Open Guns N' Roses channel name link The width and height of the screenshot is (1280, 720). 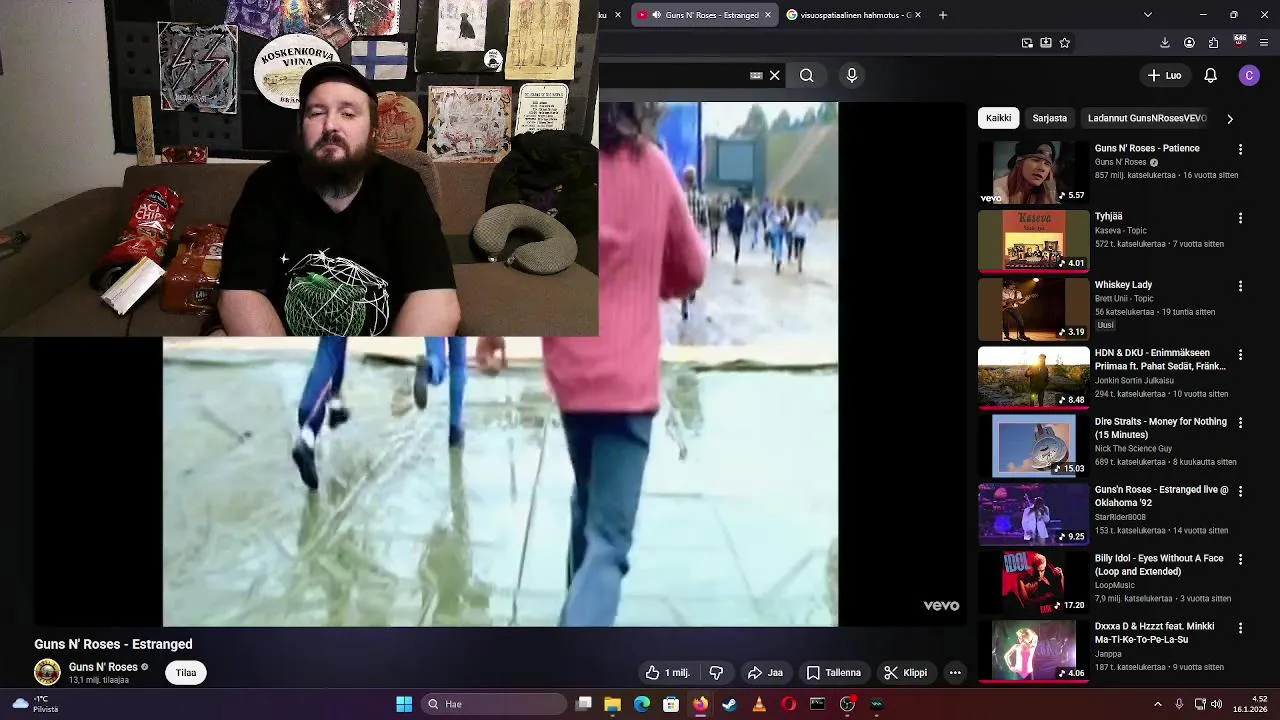pos(103,667)
